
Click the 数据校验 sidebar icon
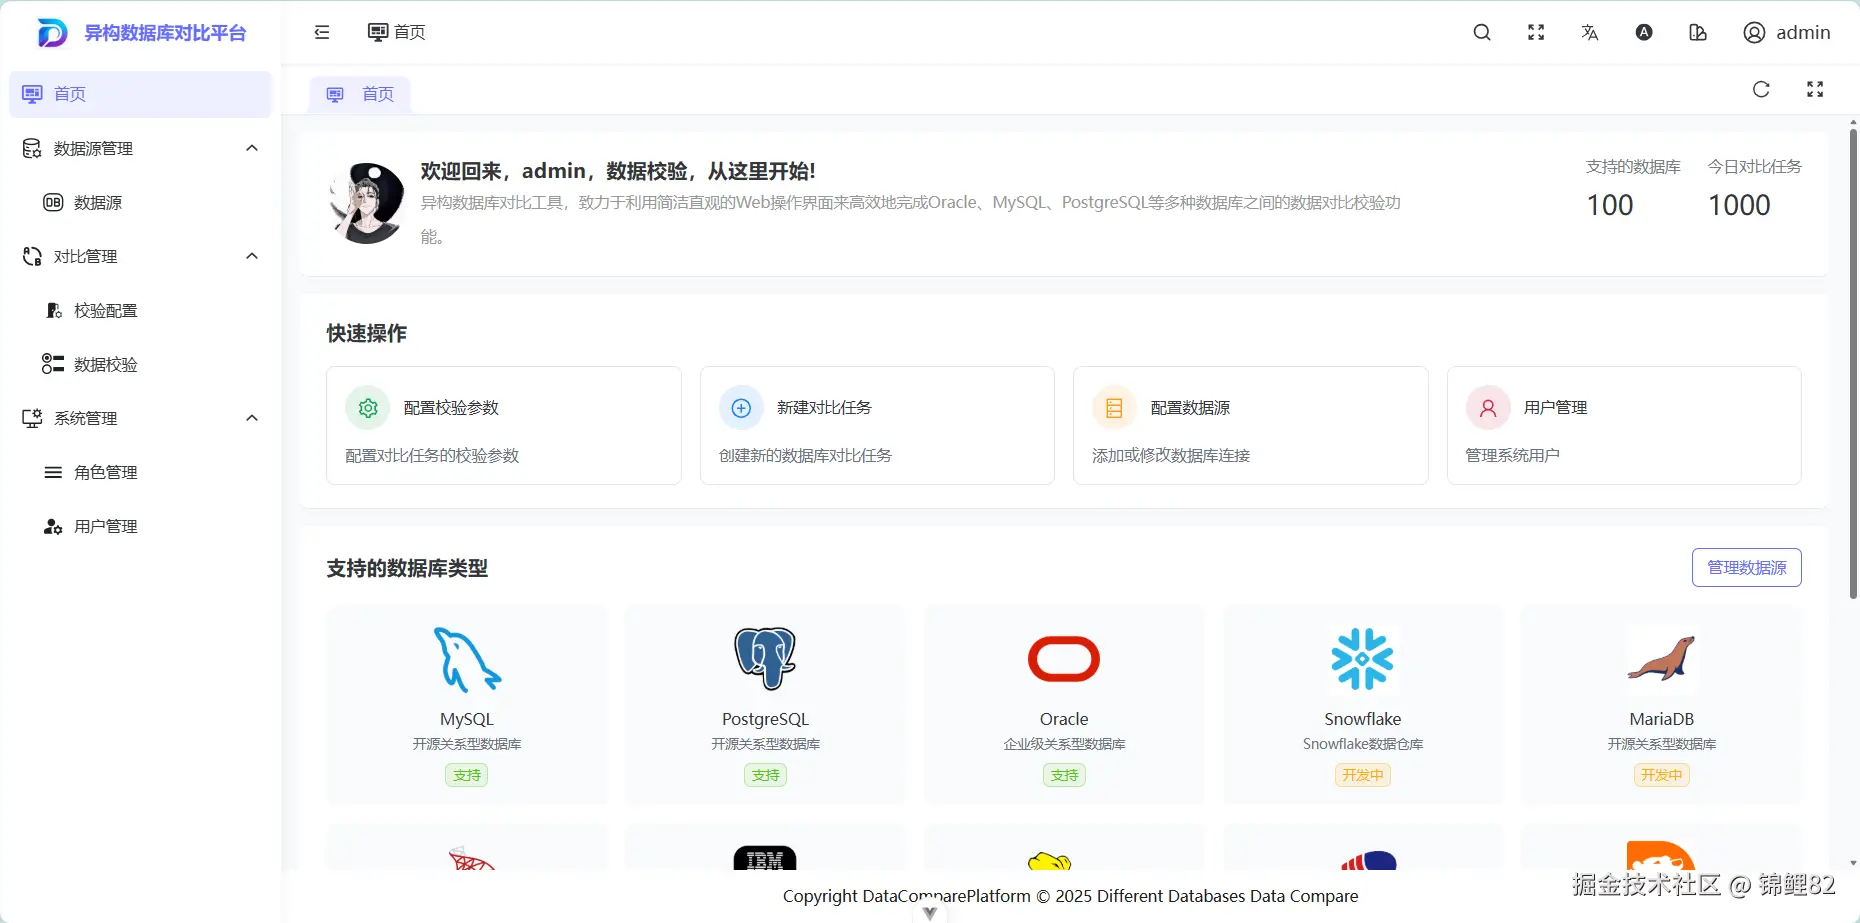pos(53,365)
